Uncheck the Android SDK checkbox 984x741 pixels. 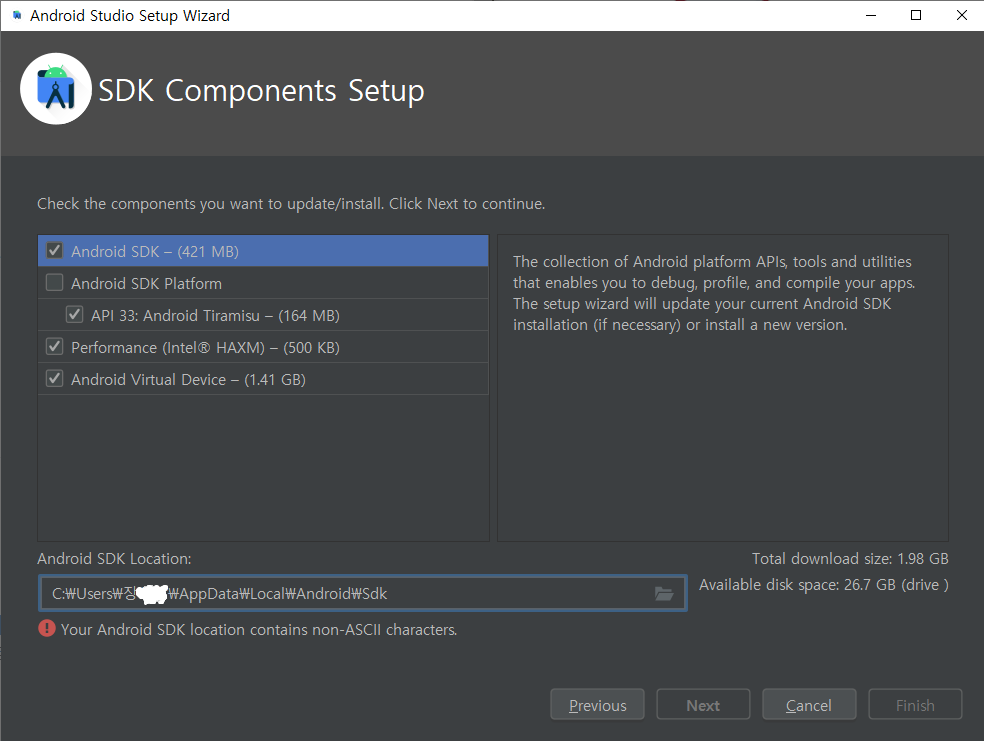[55, 250]
